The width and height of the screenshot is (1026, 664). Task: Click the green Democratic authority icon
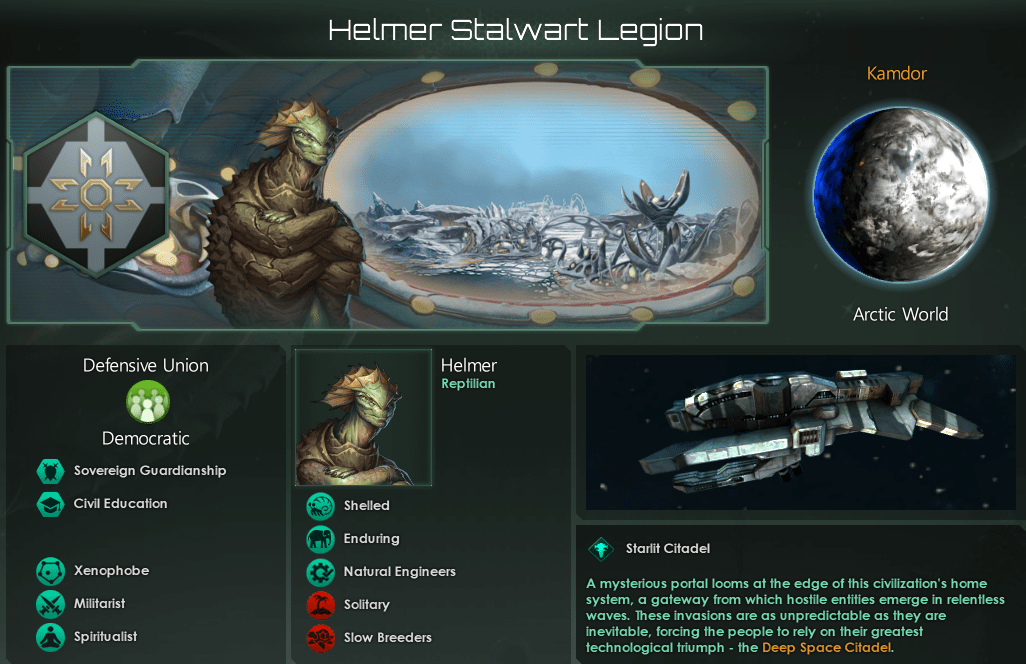pyautogui.click(x=148, y=402)
